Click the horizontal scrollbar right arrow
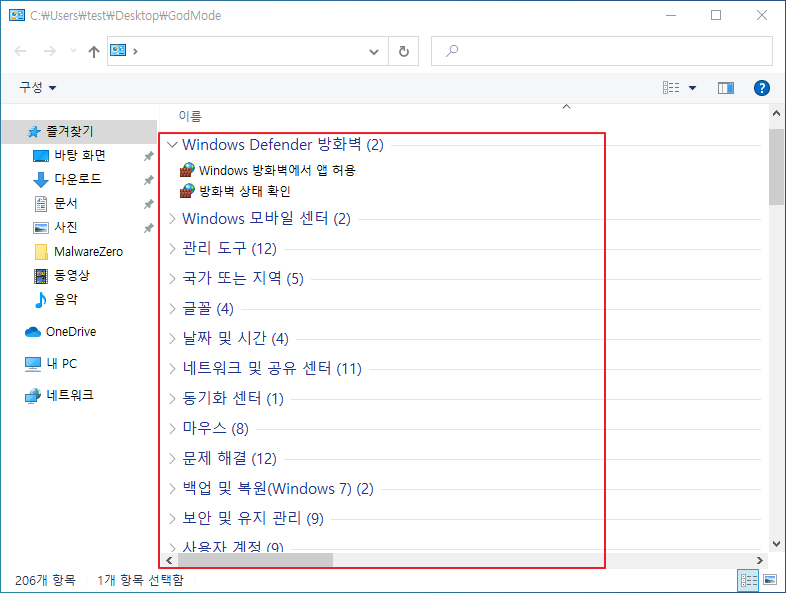Viewport: 786px width, 593px height. tap(760, 560)
